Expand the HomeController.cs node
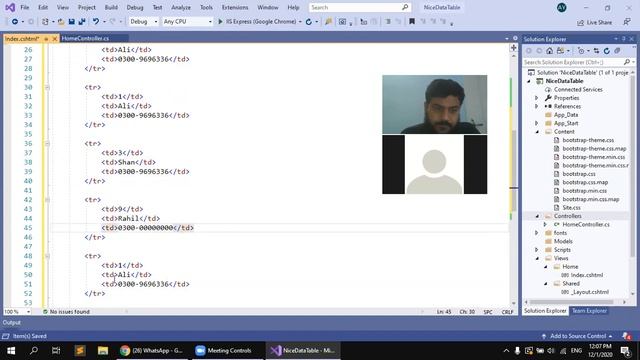640x360 pixels. tap(545, 224)
